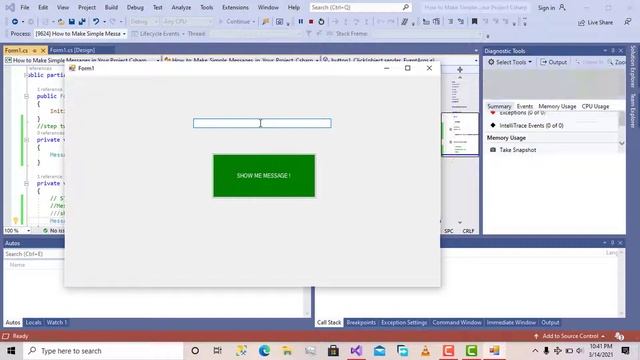This screenshot has width=640, height=360.
Task: Open the Analyze menu
Action: click(181, 7)
